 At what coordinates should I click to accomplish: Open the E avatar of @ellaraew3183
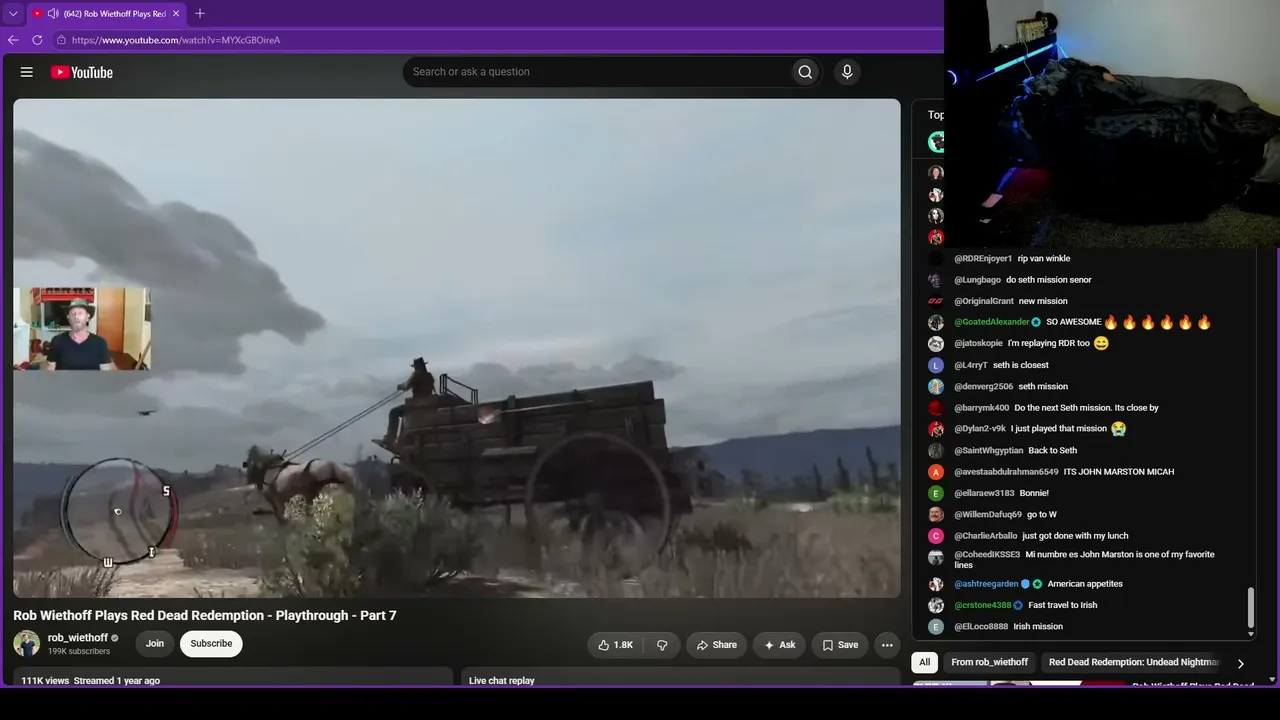(x=936, y=493)
